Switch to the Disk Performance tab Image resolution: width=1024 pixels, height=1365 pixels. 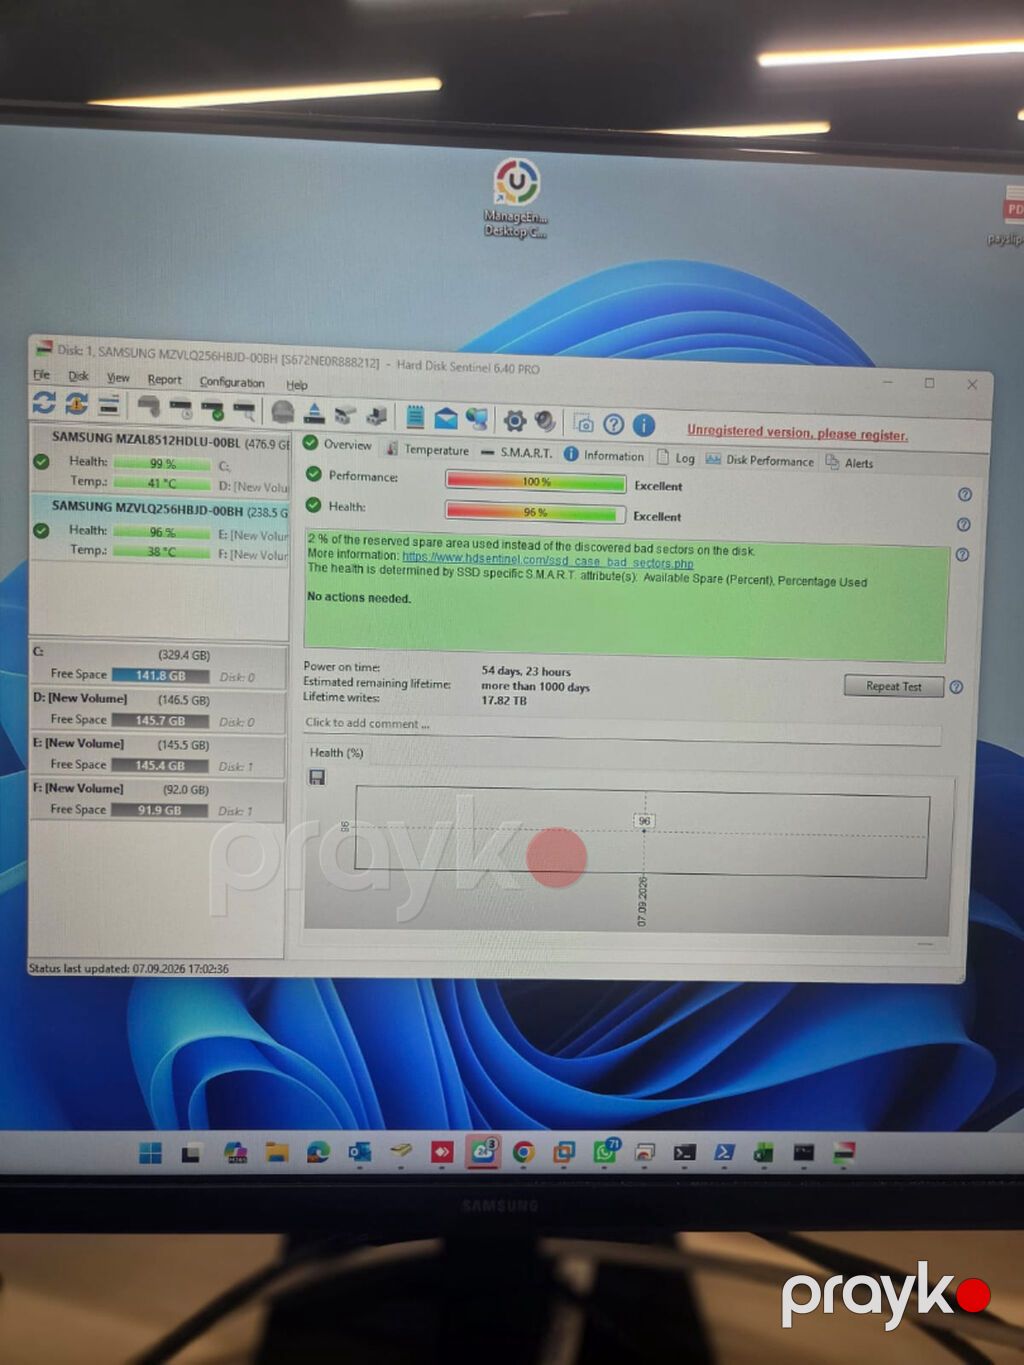pyautogui.click(x=760, y=460)
